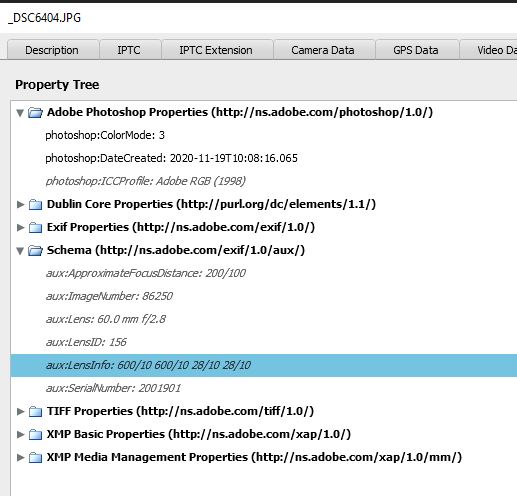Click the XMP Basic Properties folder icon
517x496 pixels.
point(35,435)
